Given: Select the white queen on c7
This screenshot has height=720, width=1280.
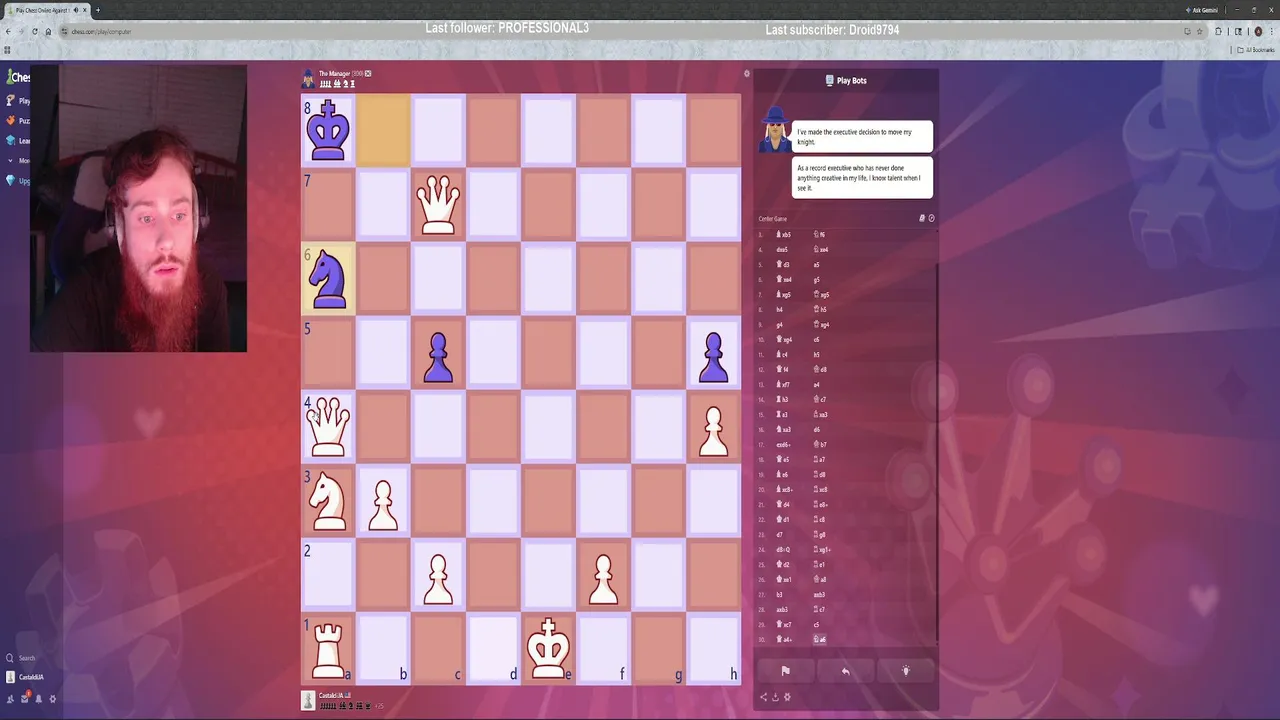Looking at the screenshot, I should pos(438,205).
